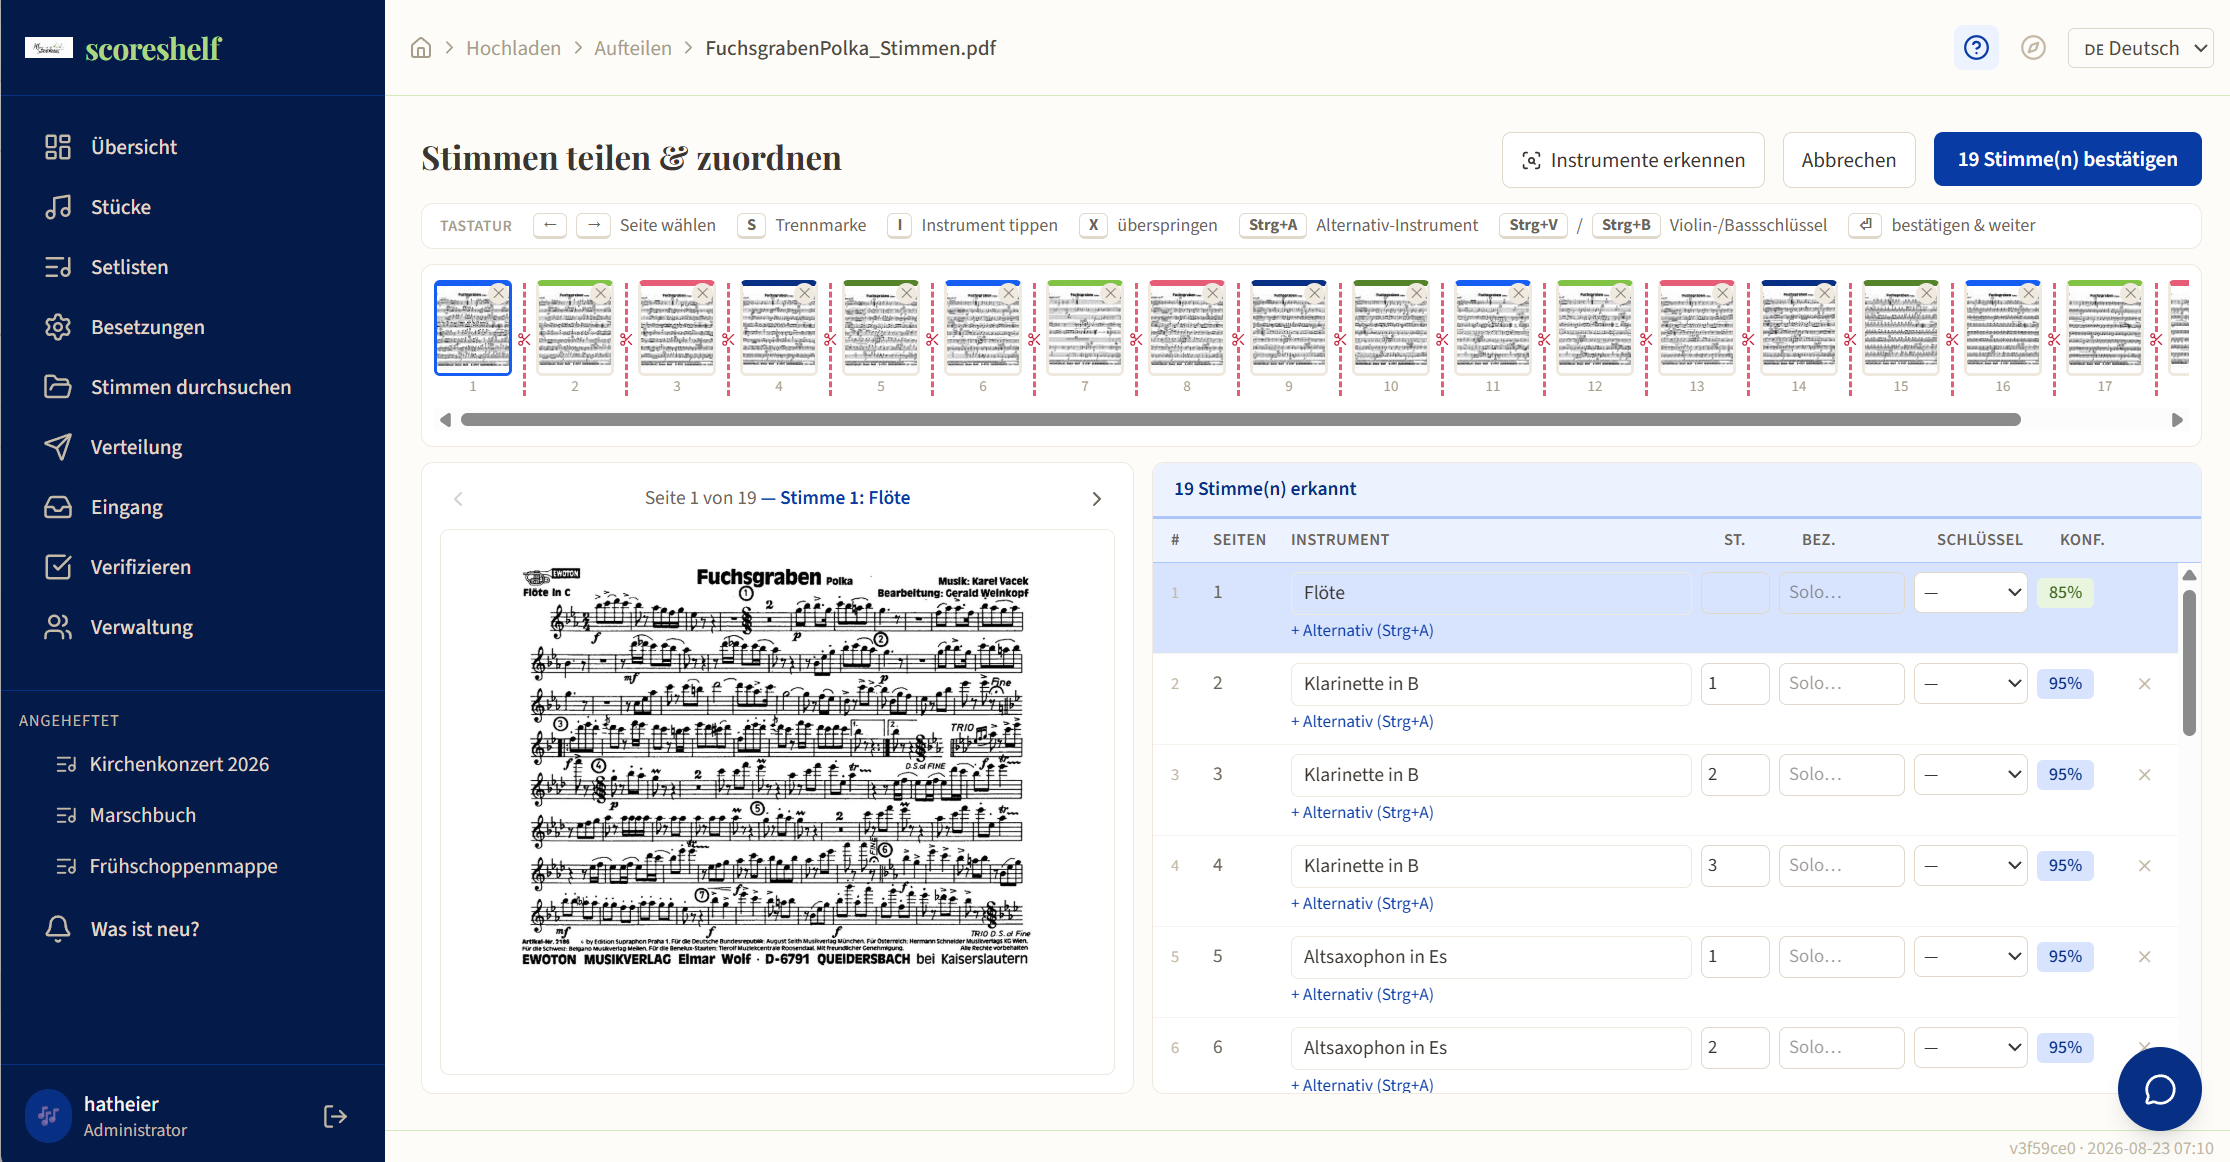
Task: Open the help question mark icon
Action: point(1976,48)
